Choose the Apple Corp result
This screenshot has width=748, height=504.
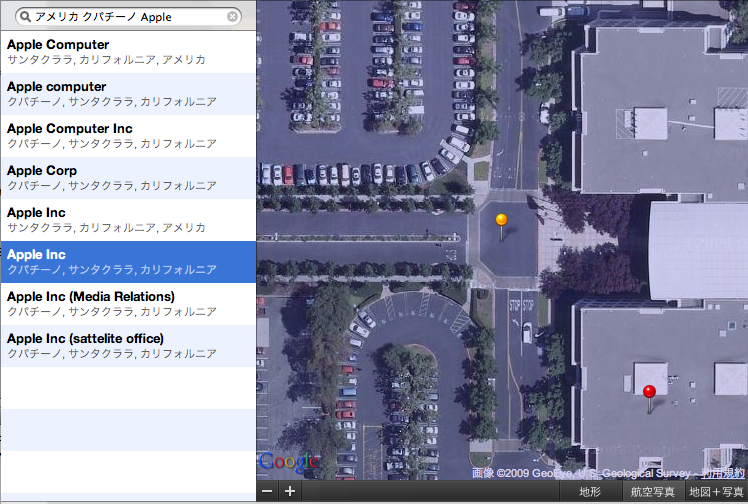128,178
